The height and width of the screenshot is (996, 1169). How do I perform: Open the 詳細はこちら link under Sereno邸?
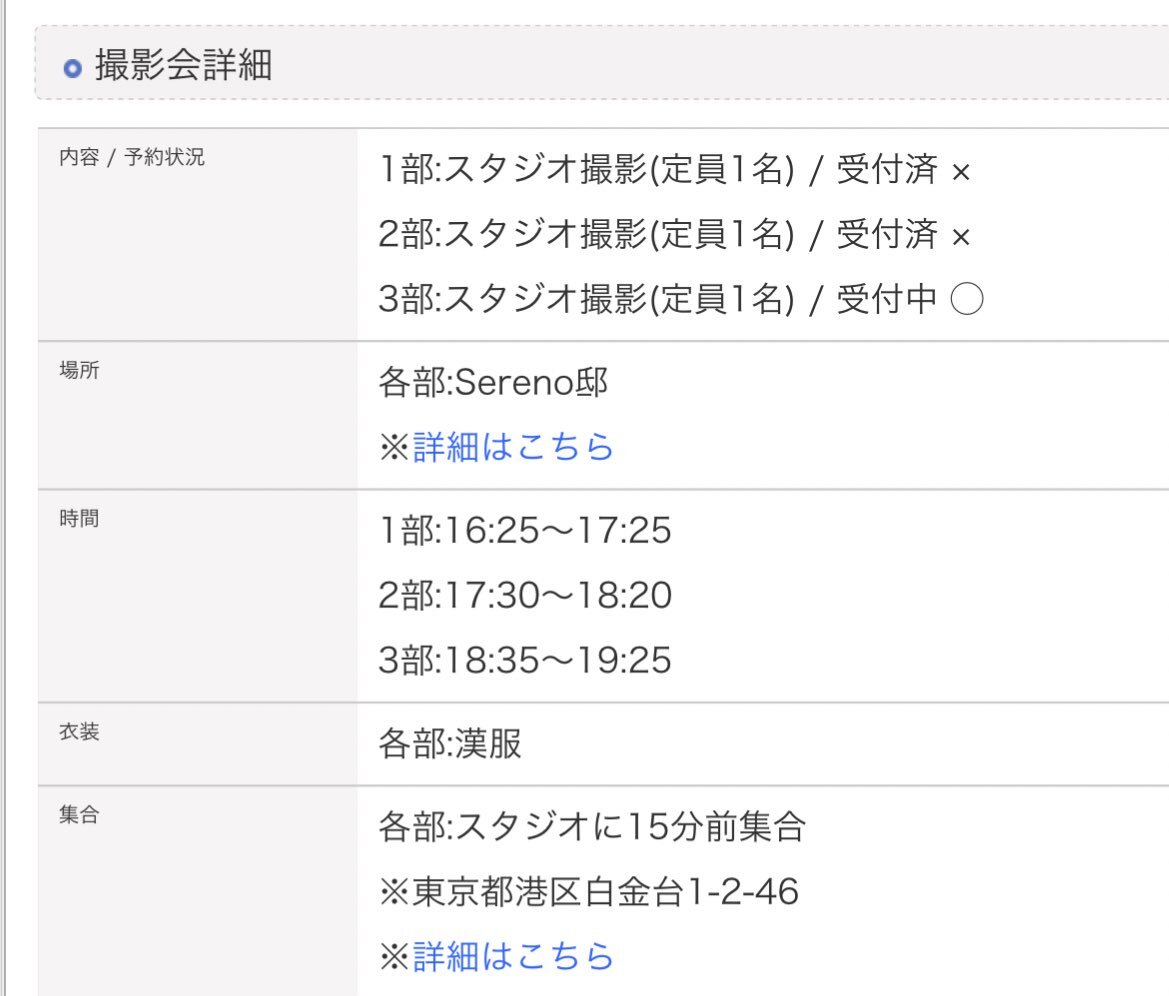513,447
